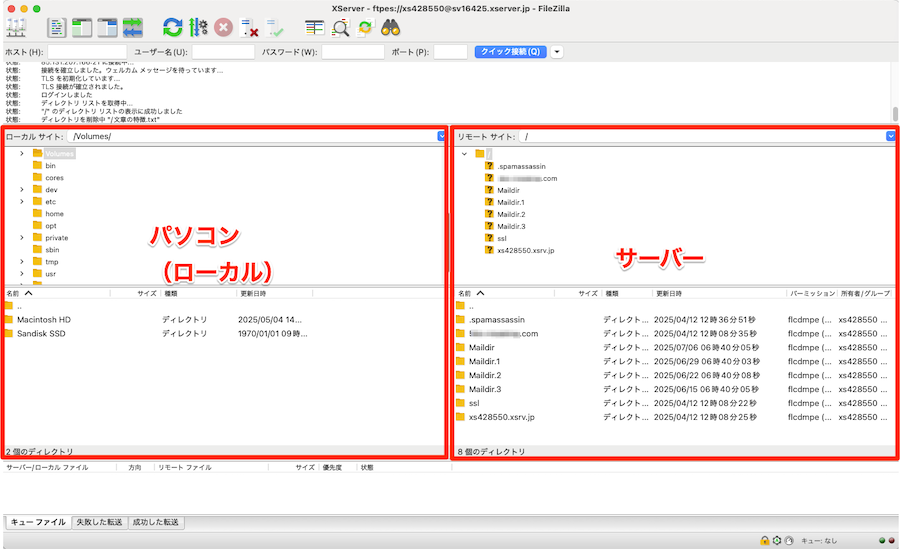The image size is (900, 549).
Task: Select xs428550.xsrv.jp in remote file list
Action: (501, 417)
